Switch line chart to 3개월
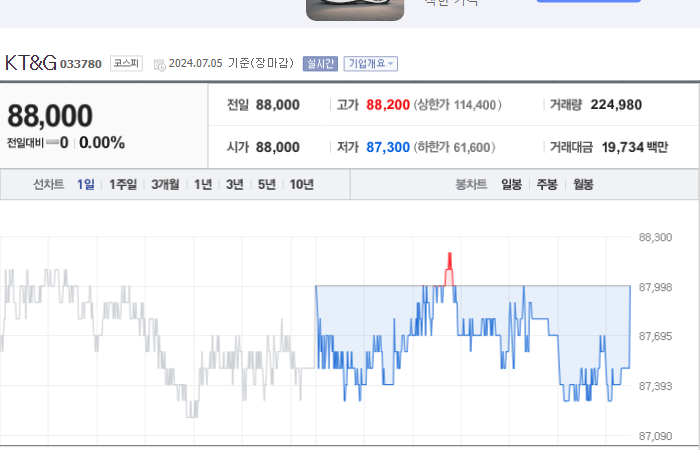The width and height of the screenshot is (700, 450). tap(165, 184)
